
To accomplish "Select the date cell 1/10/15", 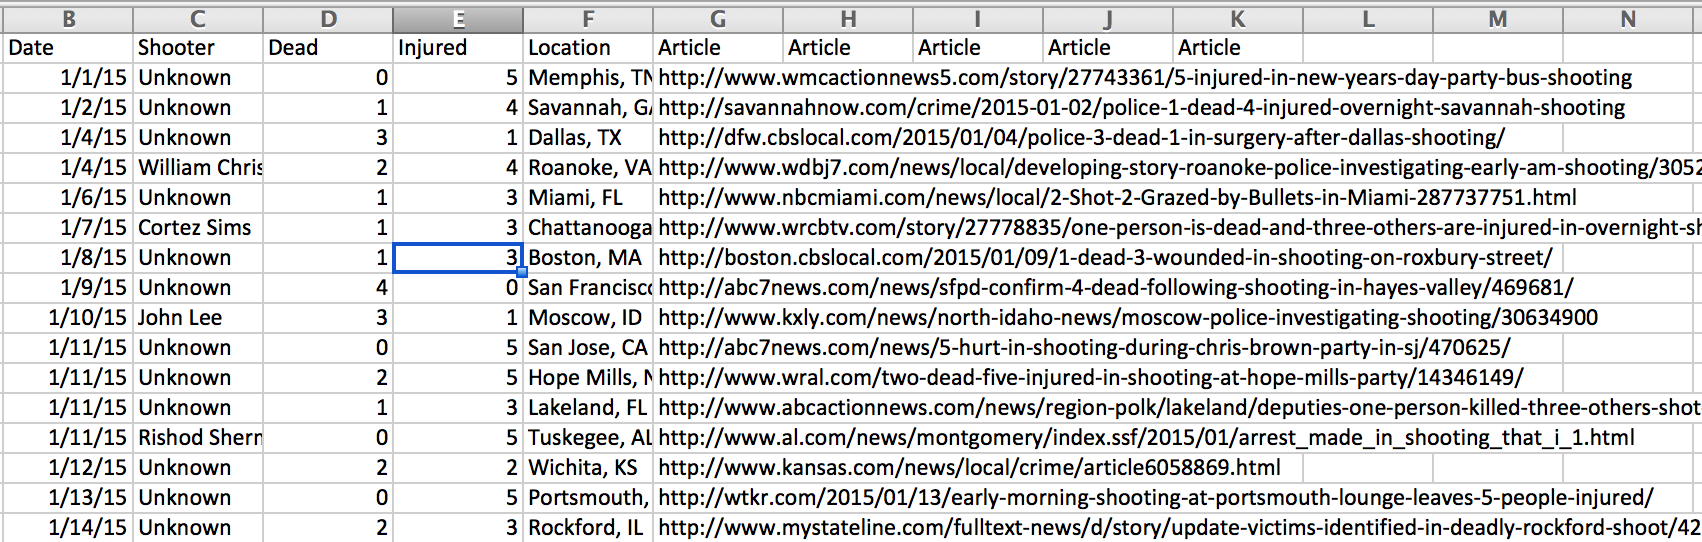I will click(x=68, y=318).
